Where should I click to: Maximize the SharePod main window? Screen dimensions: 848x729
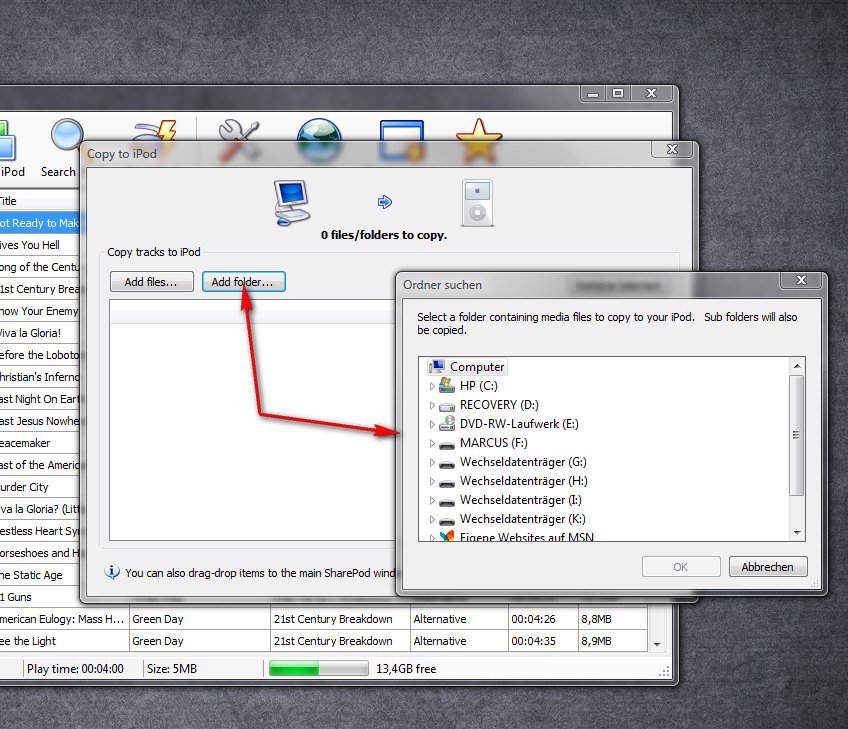coord(618,93)
